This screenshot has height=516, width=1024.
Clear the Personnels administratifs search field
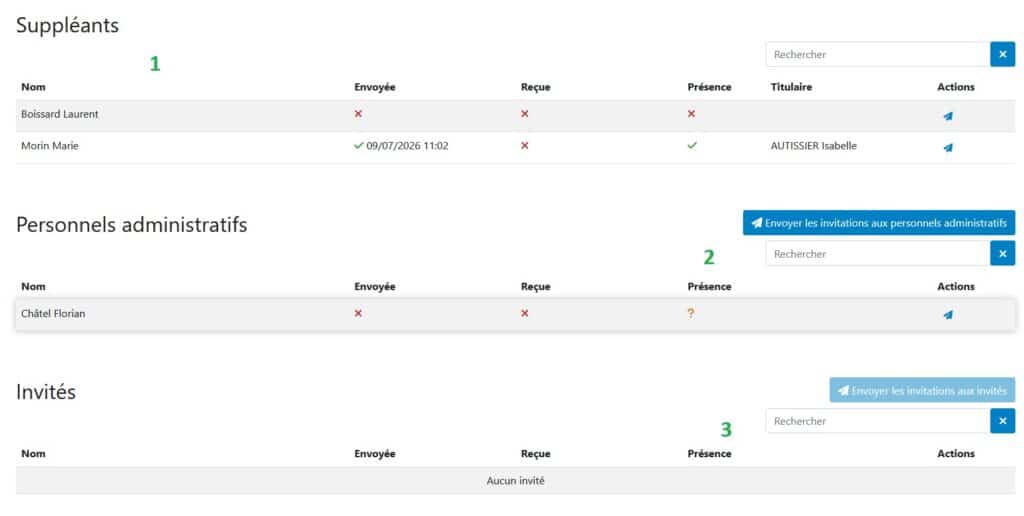tap(1002, 253)
